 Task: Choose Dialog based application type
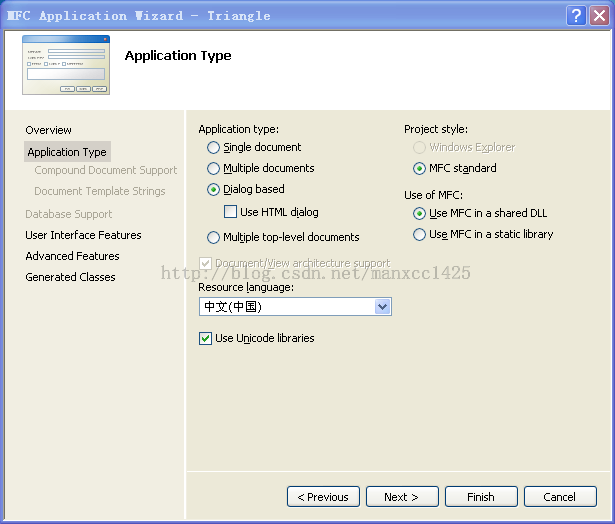213,190
